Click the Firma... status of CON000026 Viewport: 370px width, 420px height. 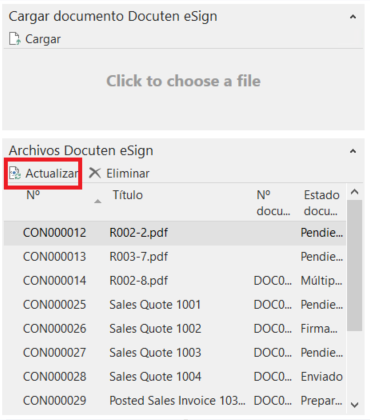tap(319, 329)
